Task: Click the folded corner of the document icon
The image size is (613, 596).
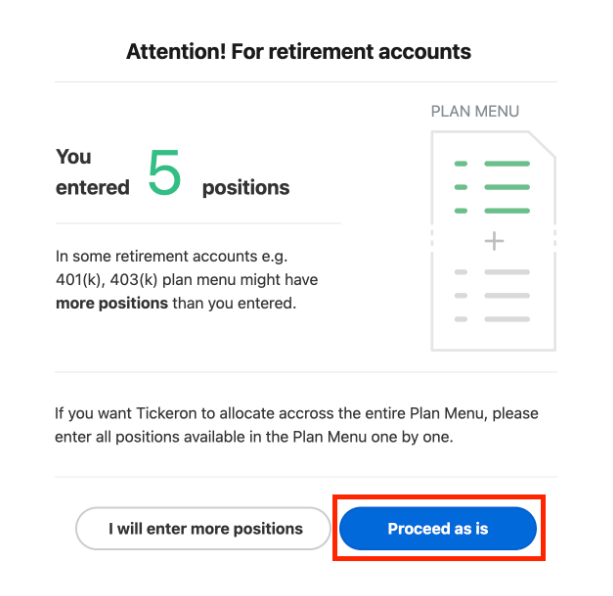Action: [543, 144]
